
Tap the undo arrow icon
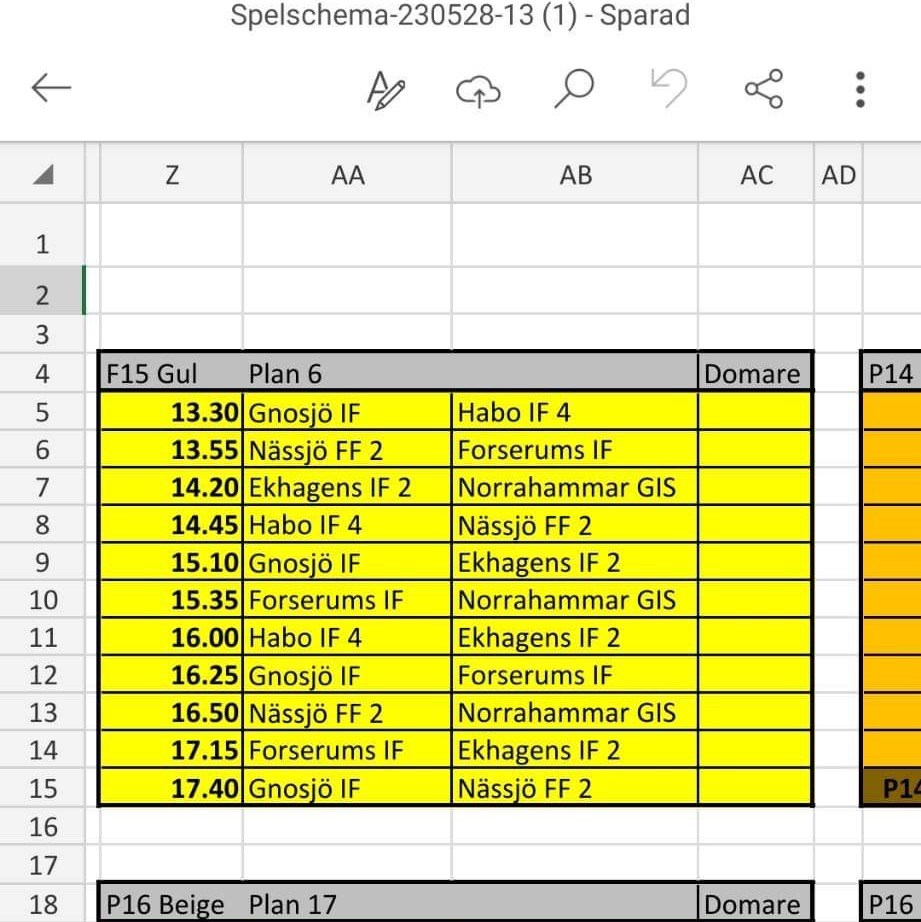pyautogui.click(x=668, y=89)
